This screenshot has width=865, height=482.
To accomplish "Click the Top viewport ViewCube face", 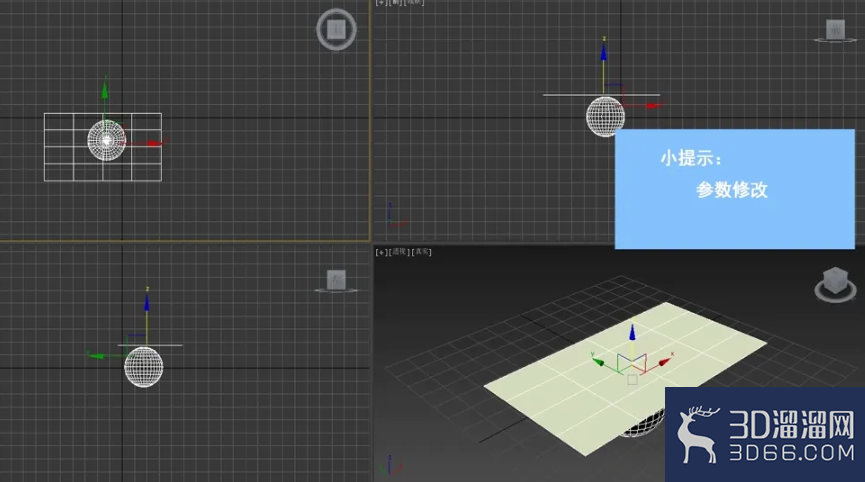I will click(336, 29).
